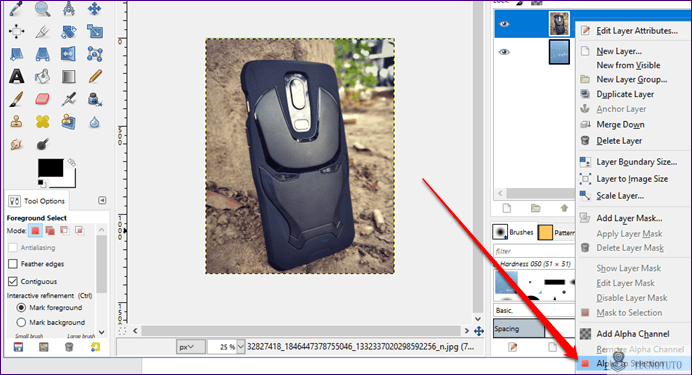Select the Blur/Sharpen droplet tool
The image size is (692, 375).
(94, 122)
